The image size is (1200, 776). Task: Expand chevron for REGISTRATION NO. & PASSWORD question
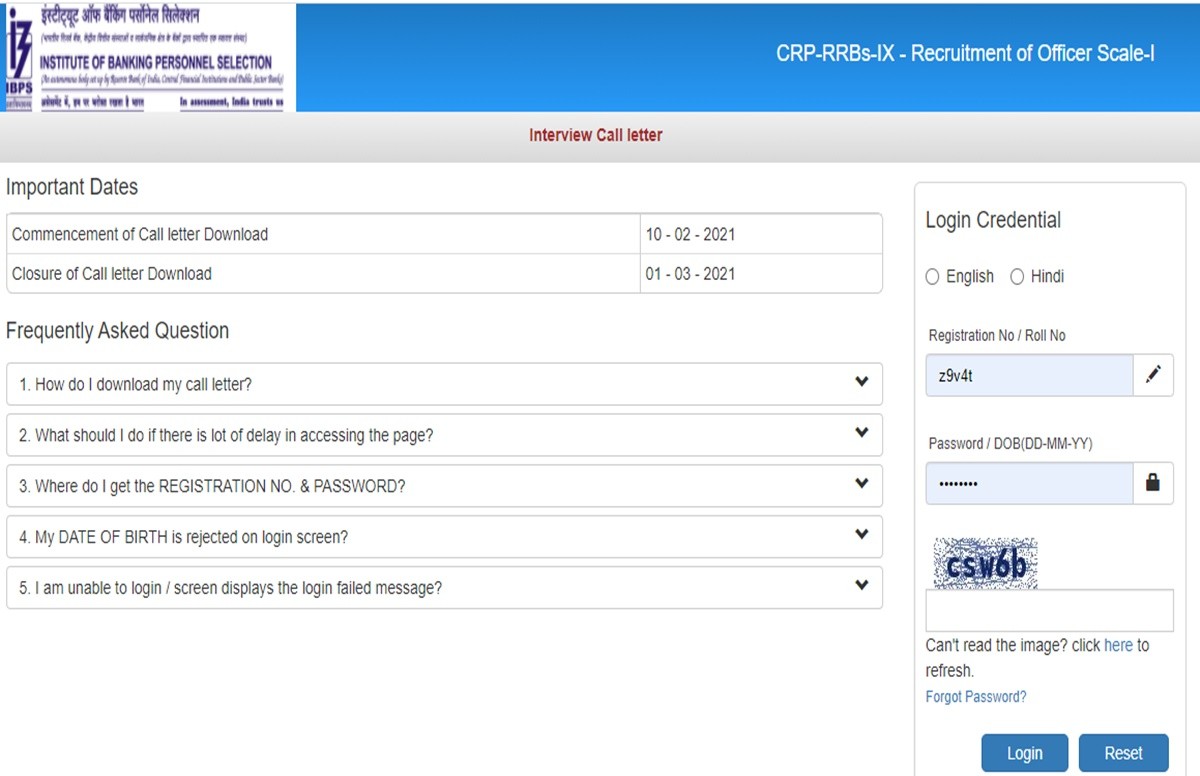tap(861, 485)
